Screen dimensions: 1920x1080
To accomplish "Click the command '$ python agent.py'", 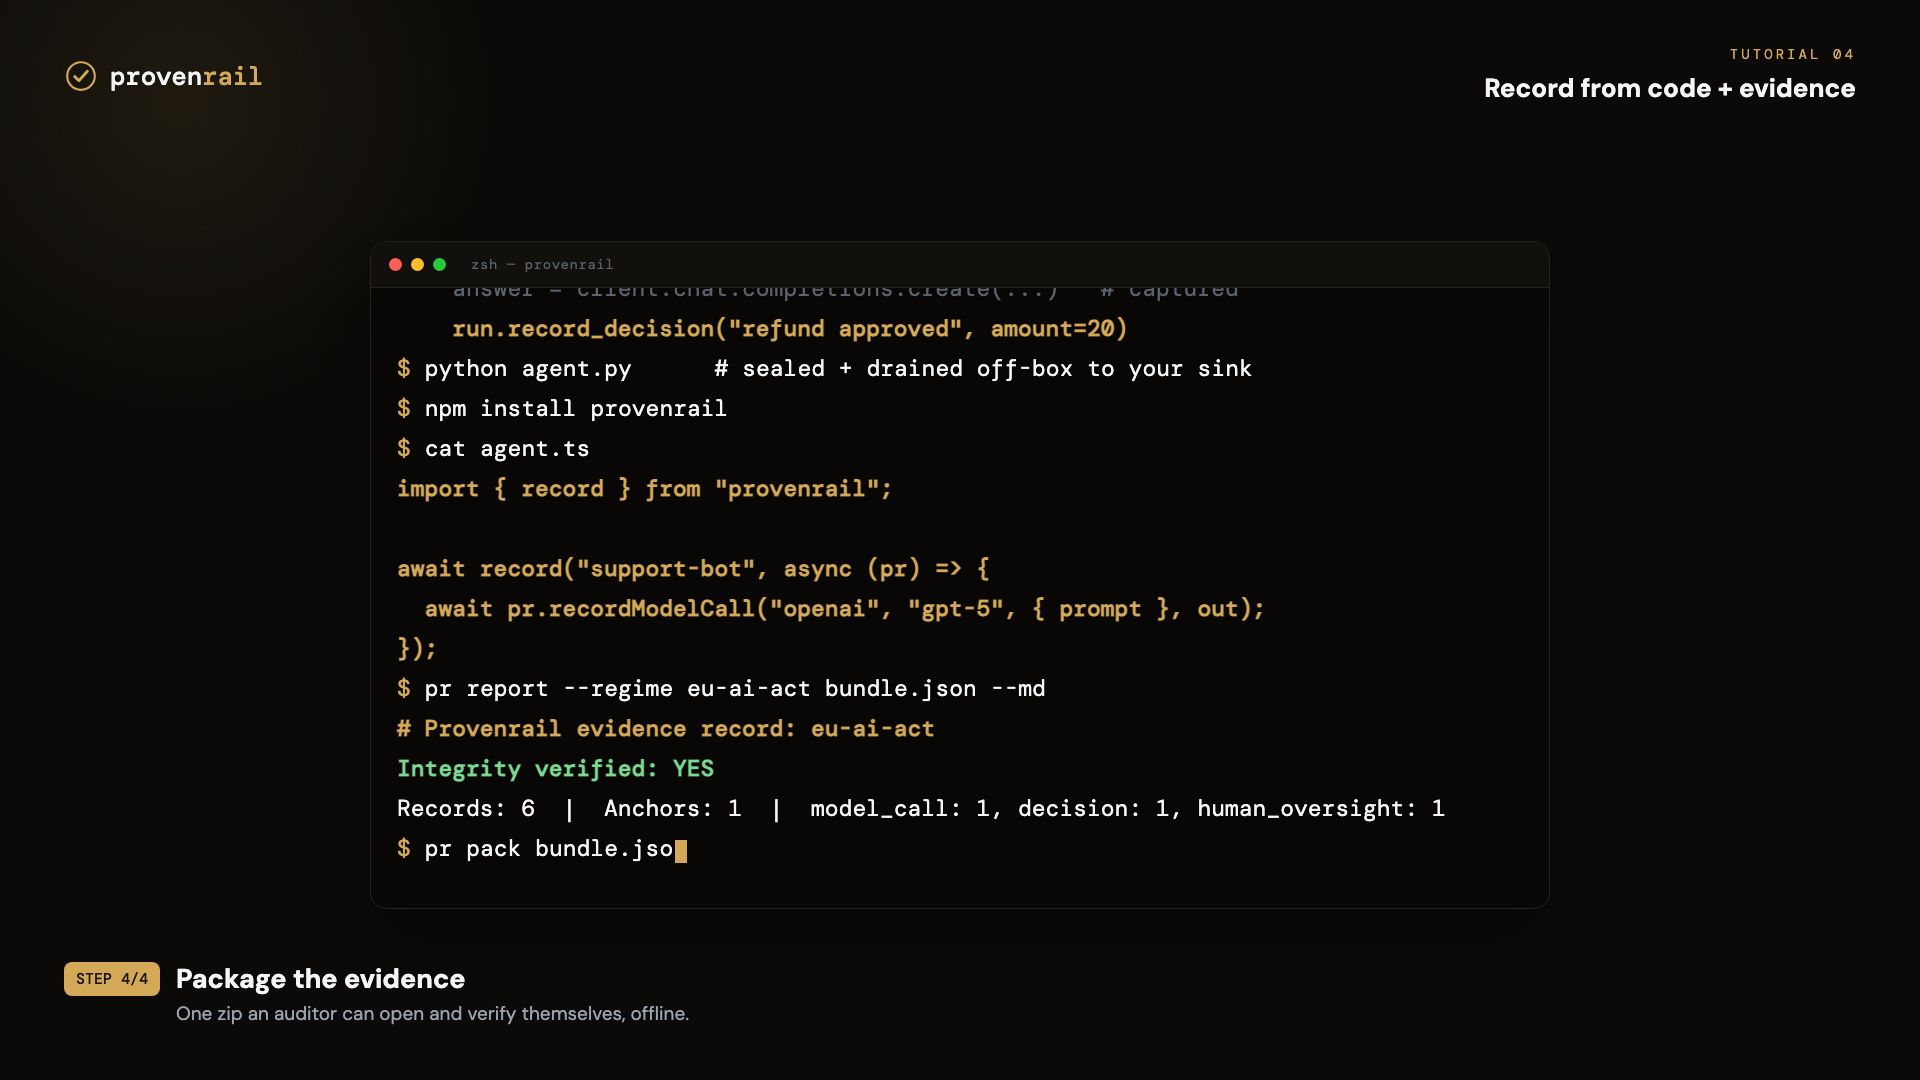I will pos(514,369).
